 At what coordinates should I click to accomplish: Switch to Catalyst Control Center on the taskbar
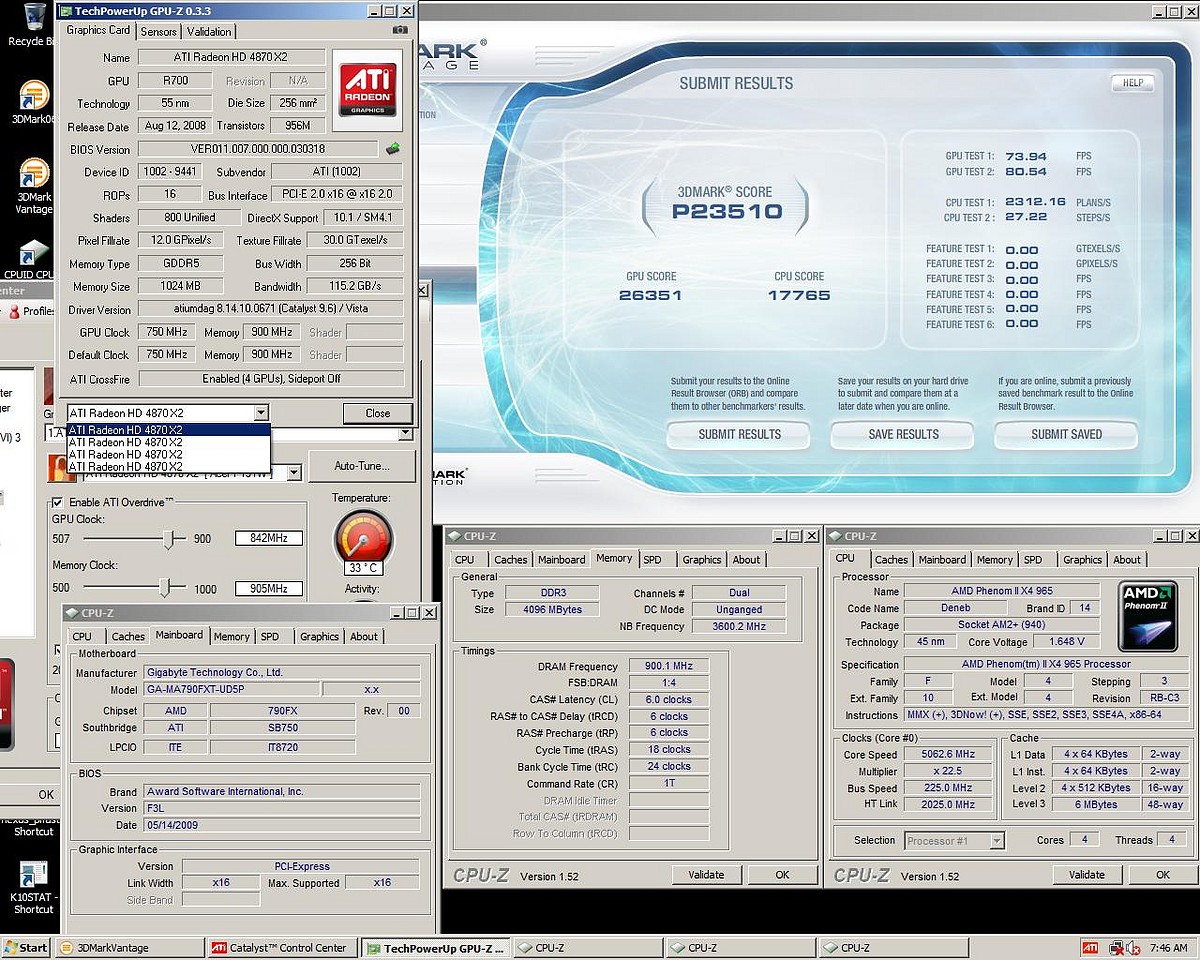point(283,948)
